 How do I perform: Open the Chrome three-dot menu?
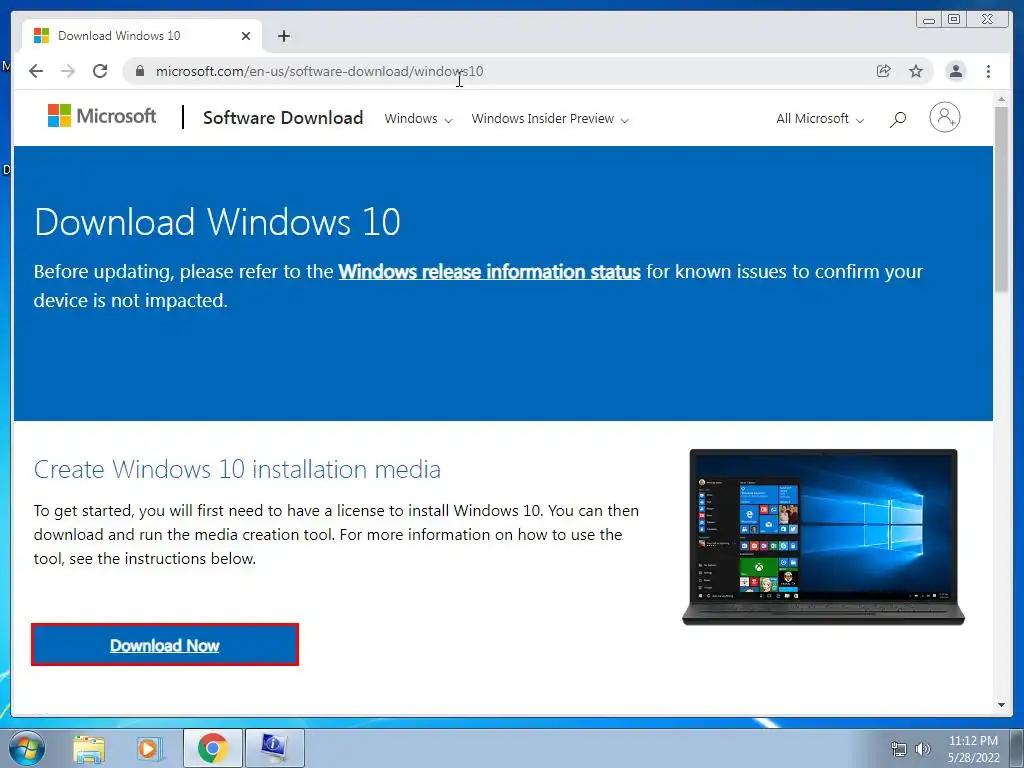click(x=988, y=71)
